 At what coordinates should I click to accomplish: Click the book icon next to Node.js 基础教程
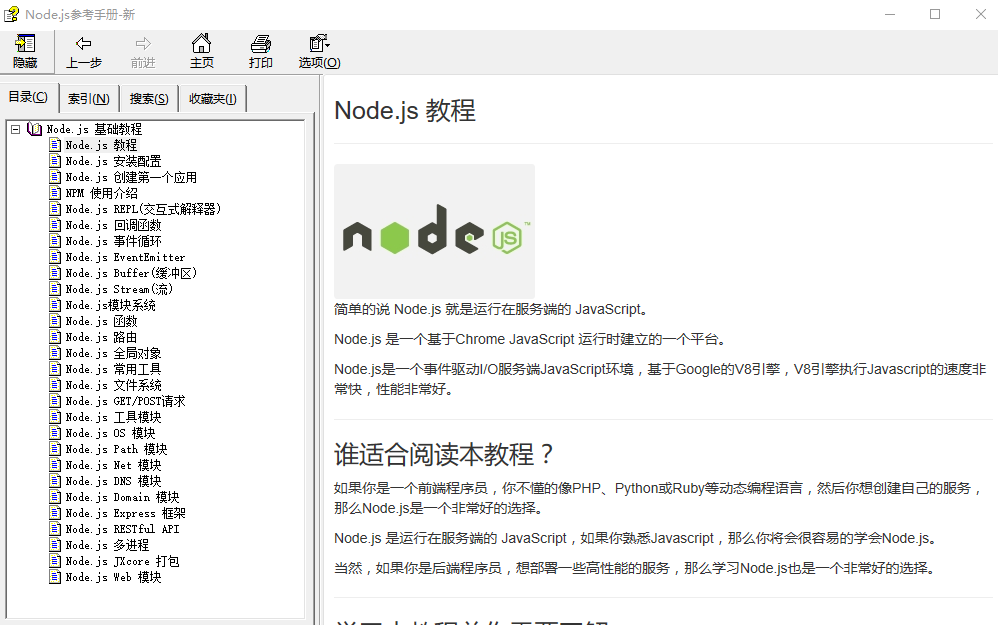click(34, 128)
